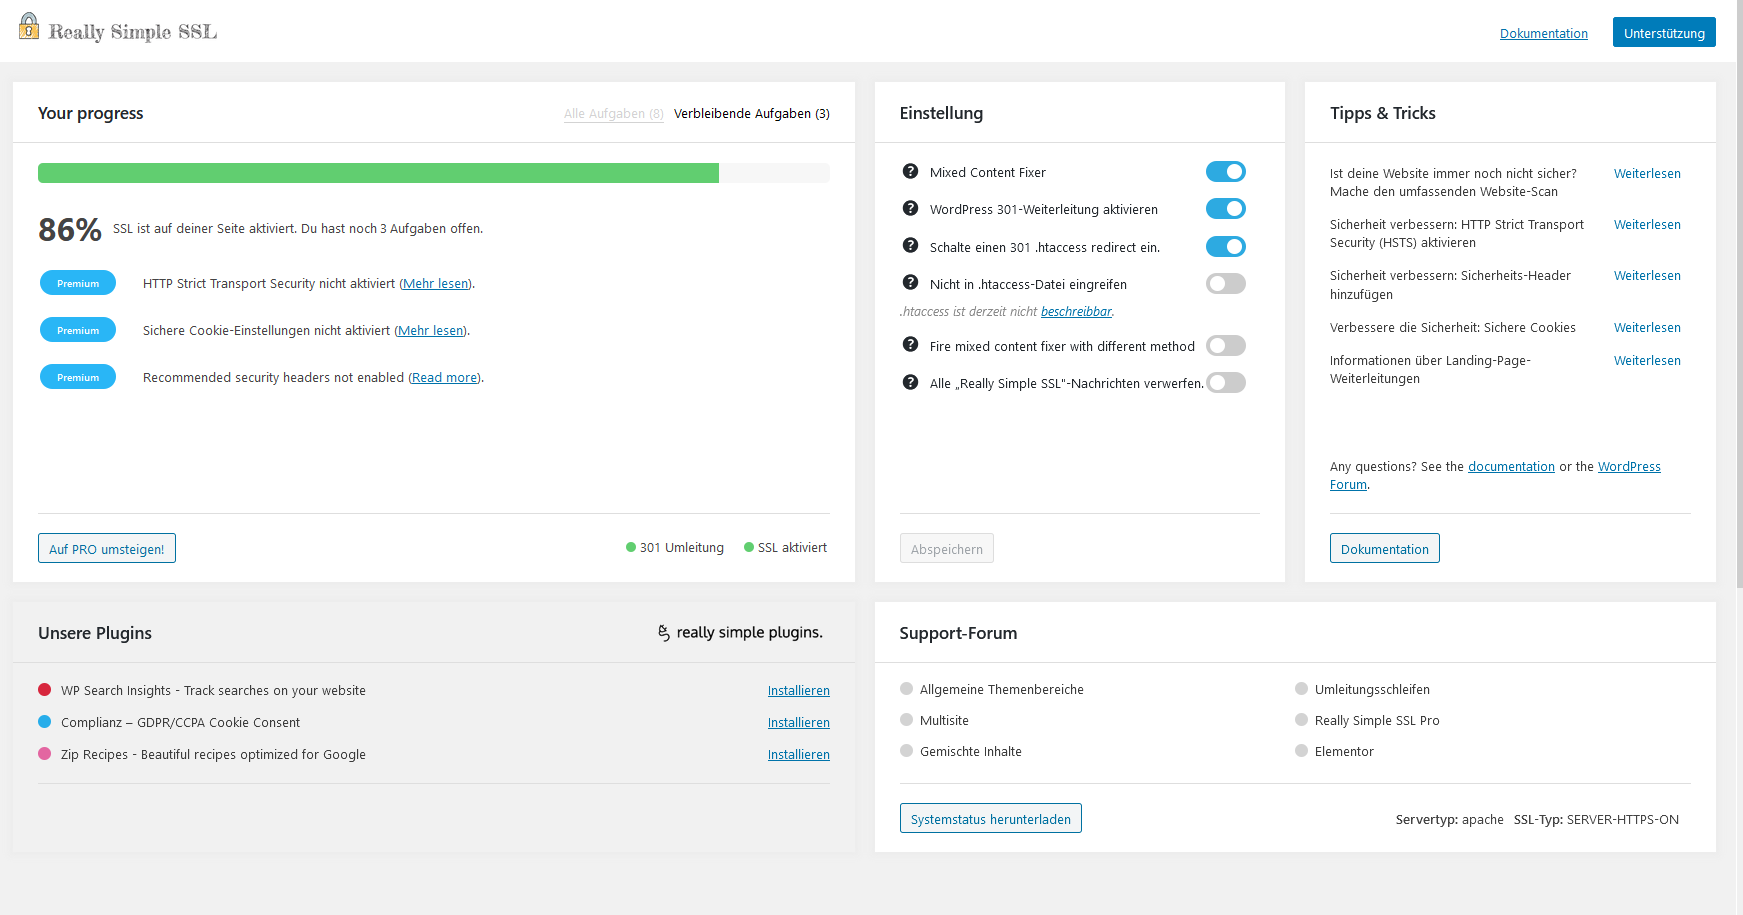
Task: Toggle WordPress 301-Weiterleitung aktivieren switch
Action: coord(1226,209)
